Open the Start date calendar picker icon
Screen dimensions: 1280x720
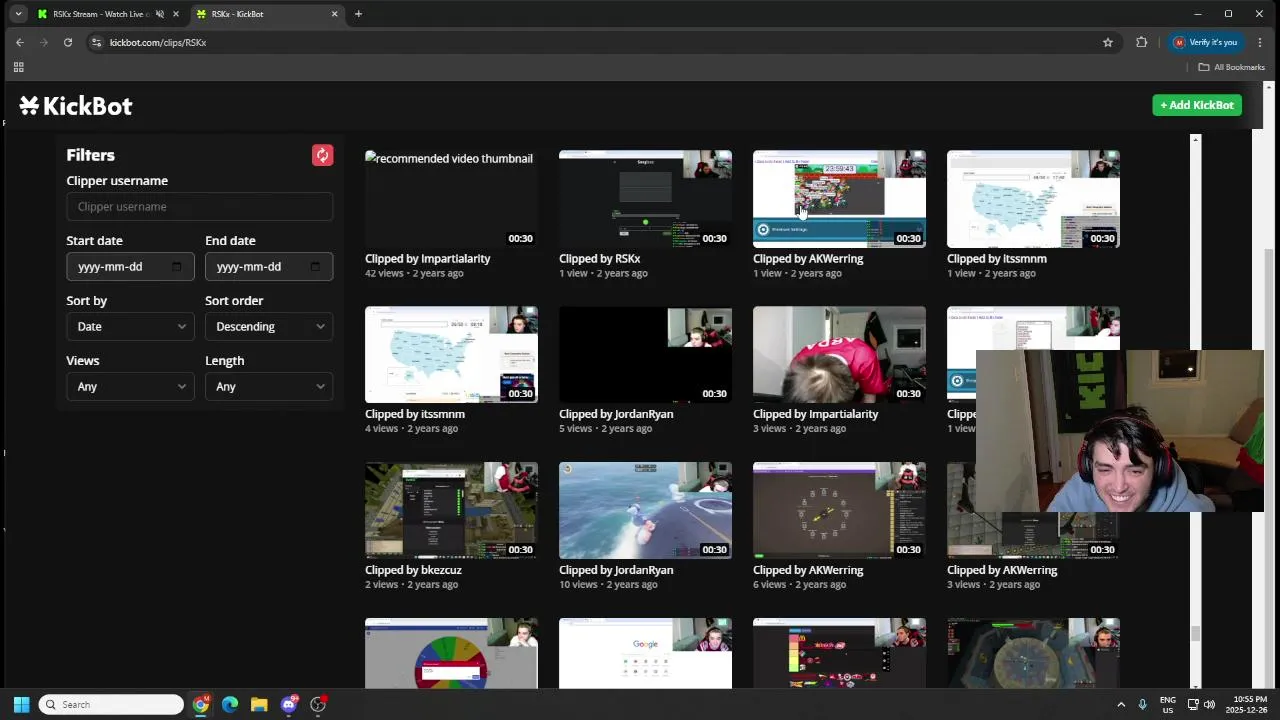[177, 267]
